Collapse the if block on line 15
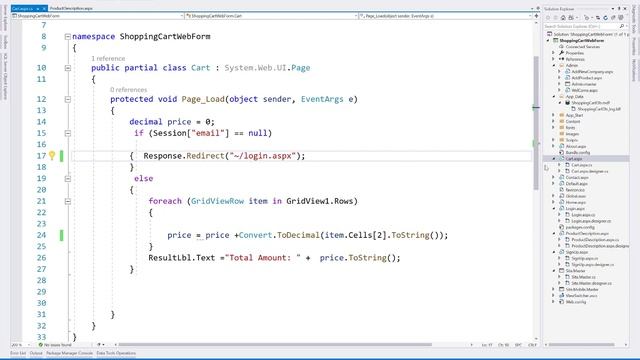The height and width of the screenshot is (360, 640). 68,133
